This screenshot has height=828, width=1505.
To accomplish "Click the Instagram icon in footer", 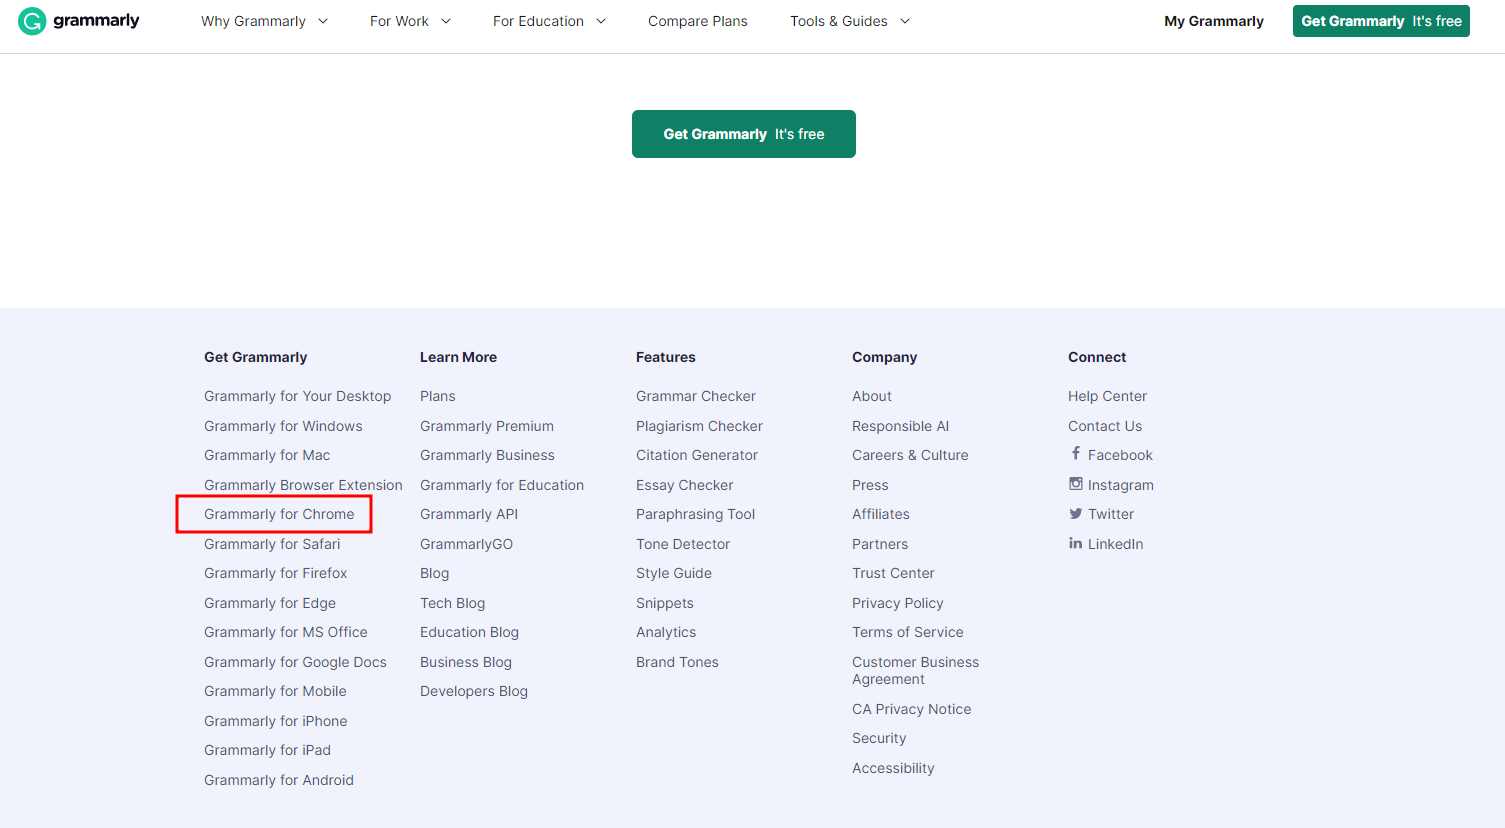I will (1076, 484).
